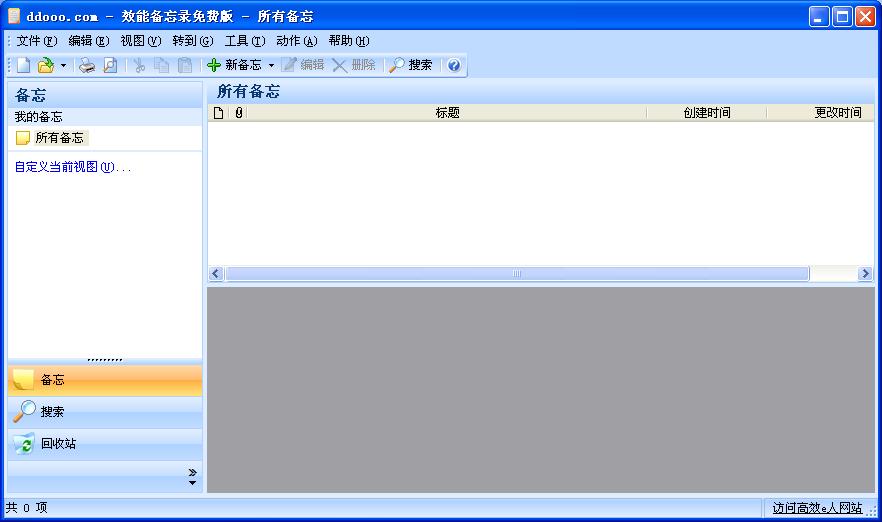Open the 回收站 navigation pane button
The height and width of the screenshot is (522, 882).
point(105,444)
